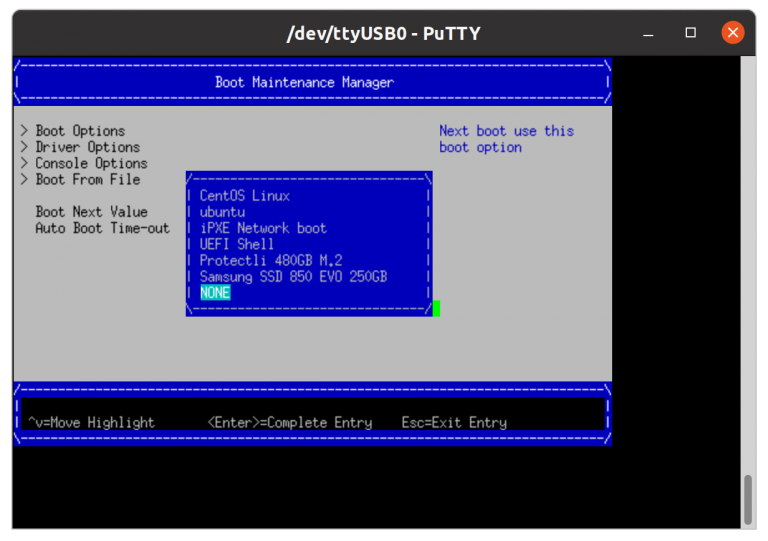Select the Auto Boot Time-out setting
Viewport: 768px width, 541px height.
102,228
